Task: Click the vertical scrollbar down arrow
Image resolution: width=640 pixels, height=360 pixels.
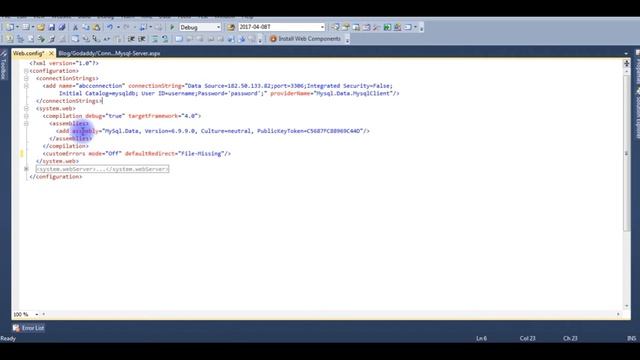Action: click(627, 306)
